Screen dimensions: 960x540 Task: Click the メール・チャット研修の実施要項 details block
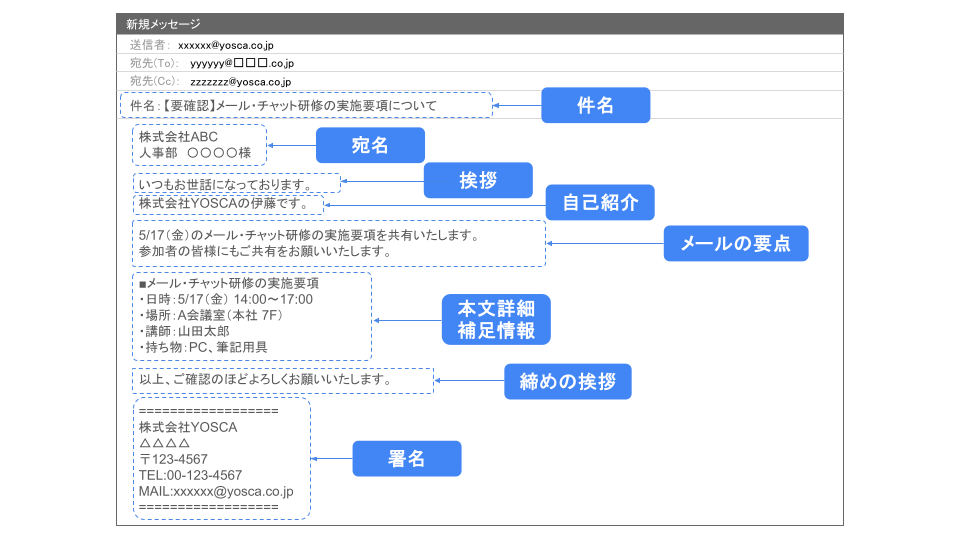[x=251, y=316]
